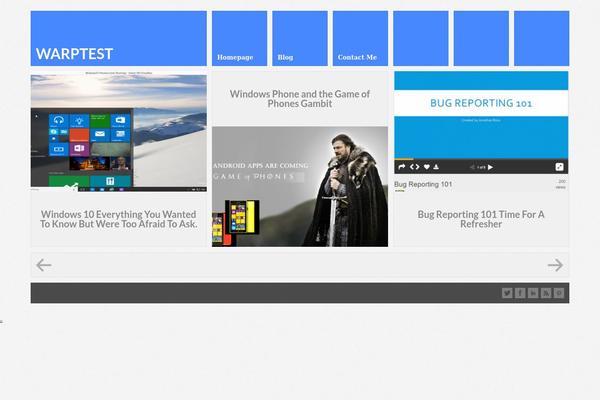The width and height of the screenshot is (600, 400).
Task: Click the Game of Phones image thumbnail
Action: coord(300,186)
